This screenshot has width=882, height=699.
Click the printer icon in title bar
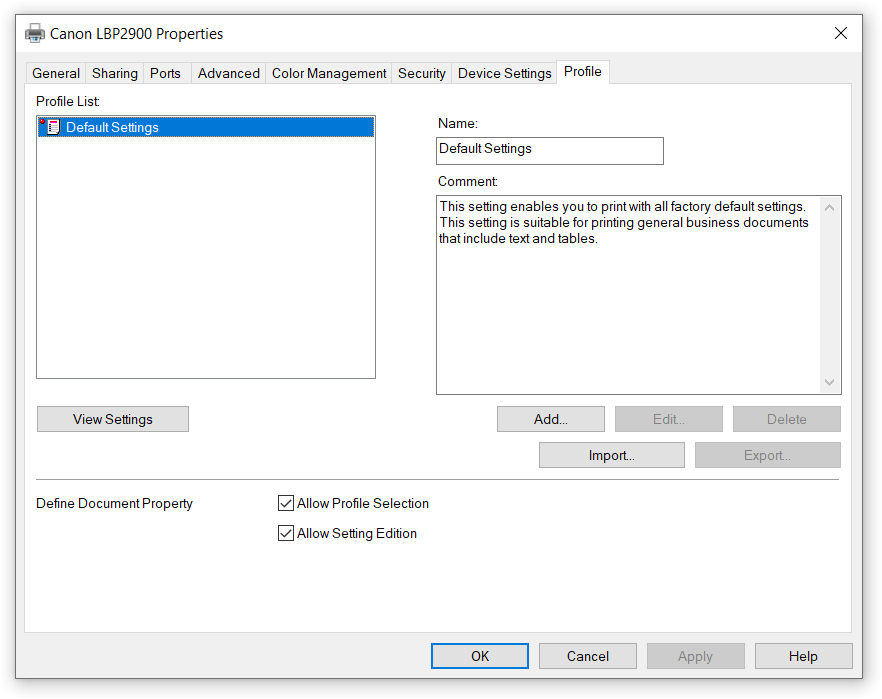(35, 33)
